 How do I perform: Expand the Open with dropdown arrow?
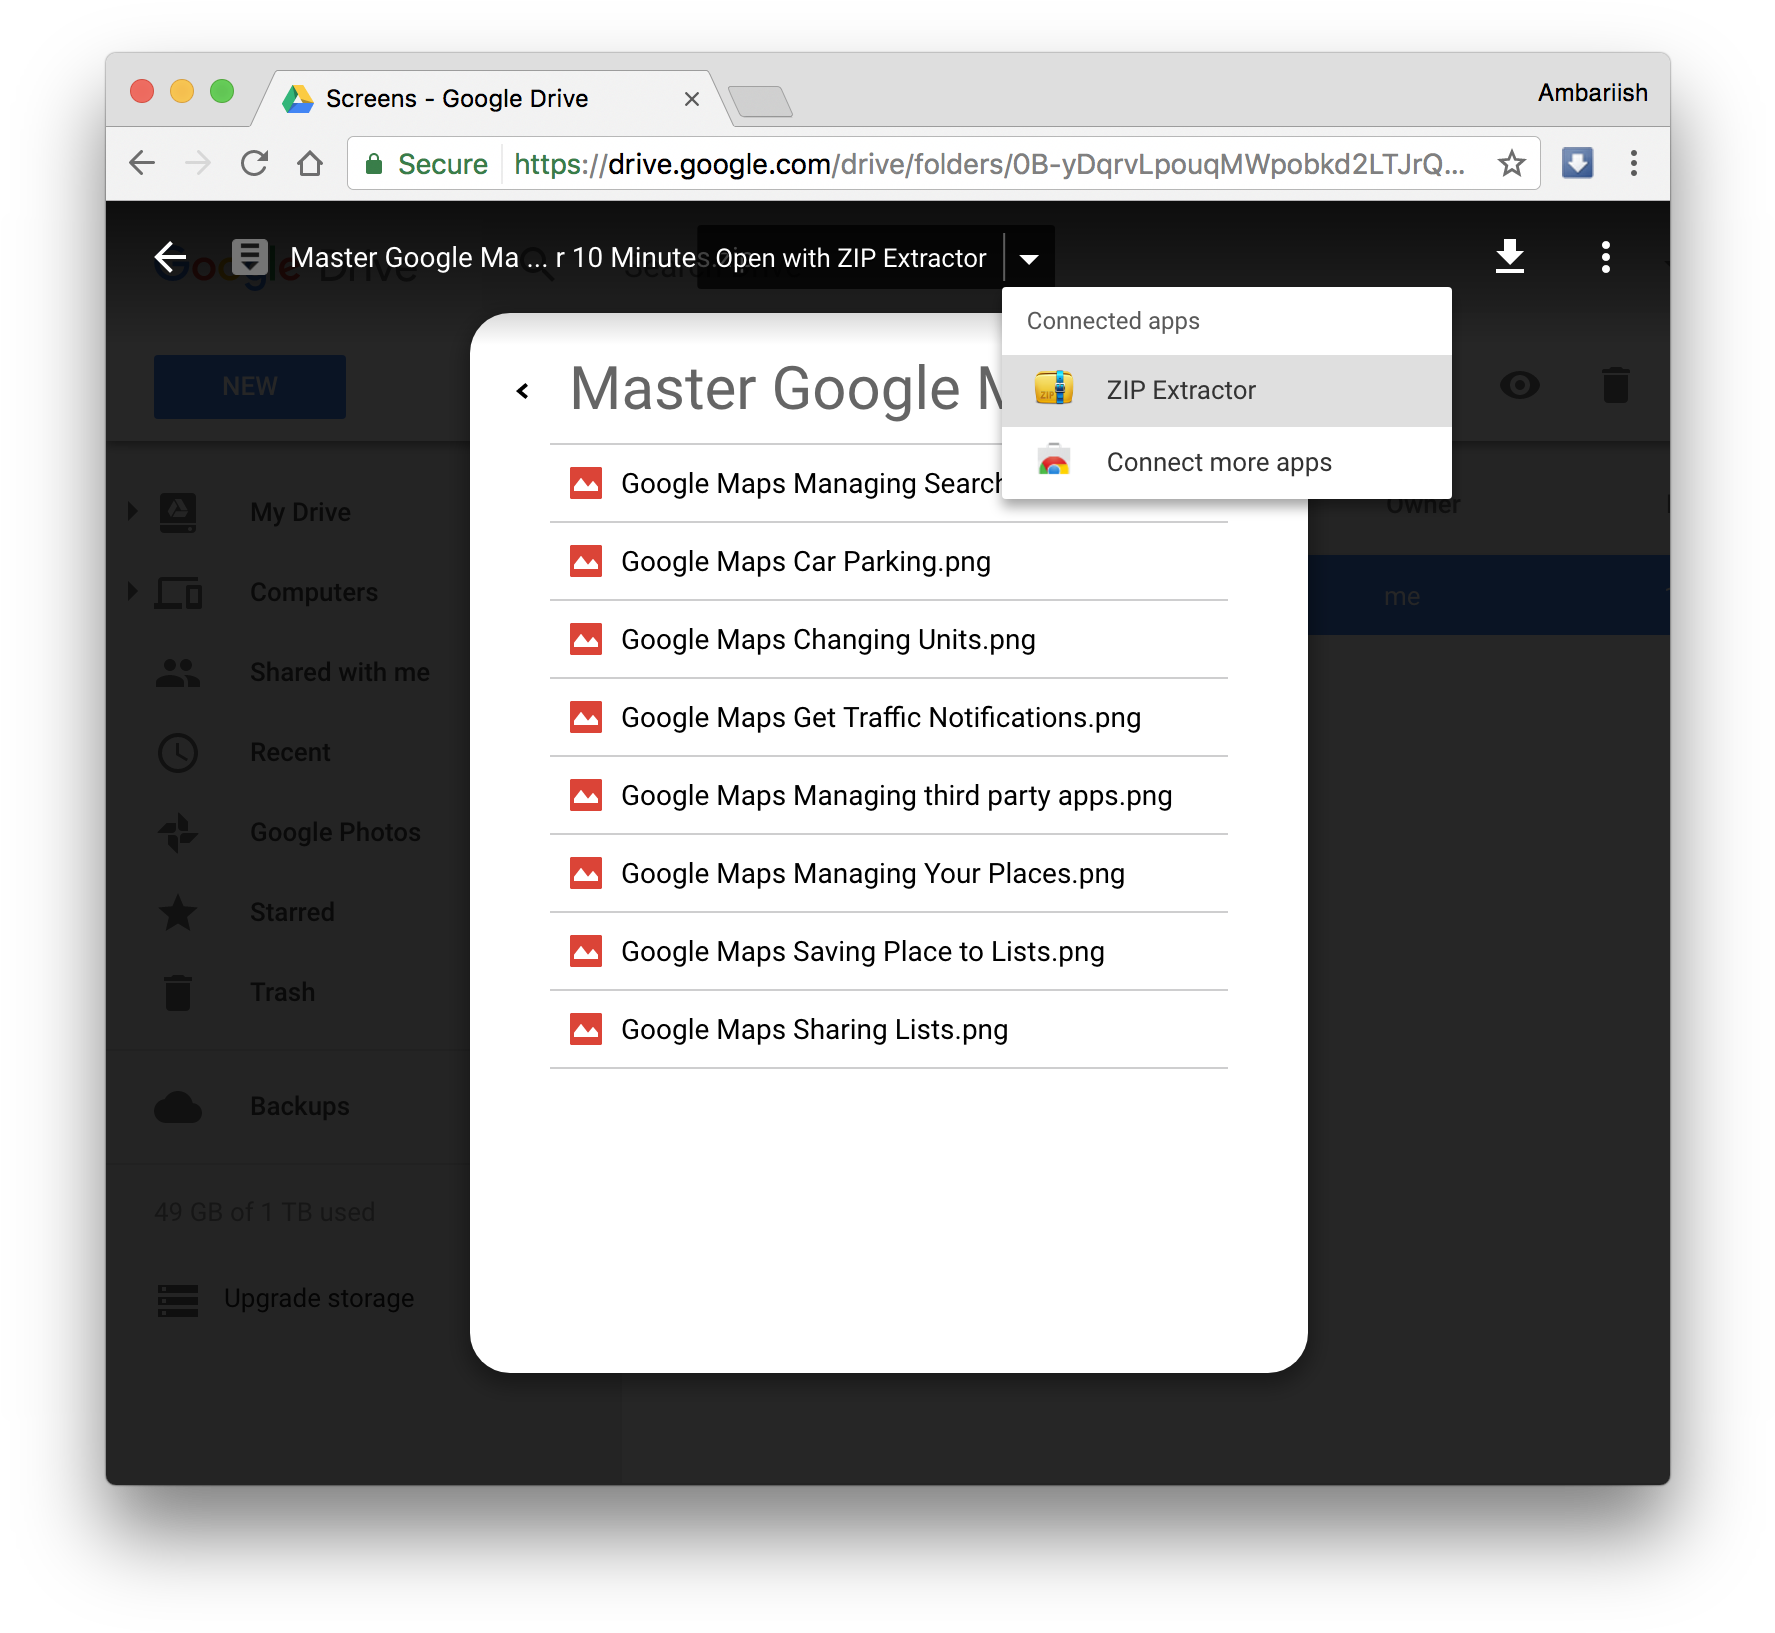click(1029, 259)
